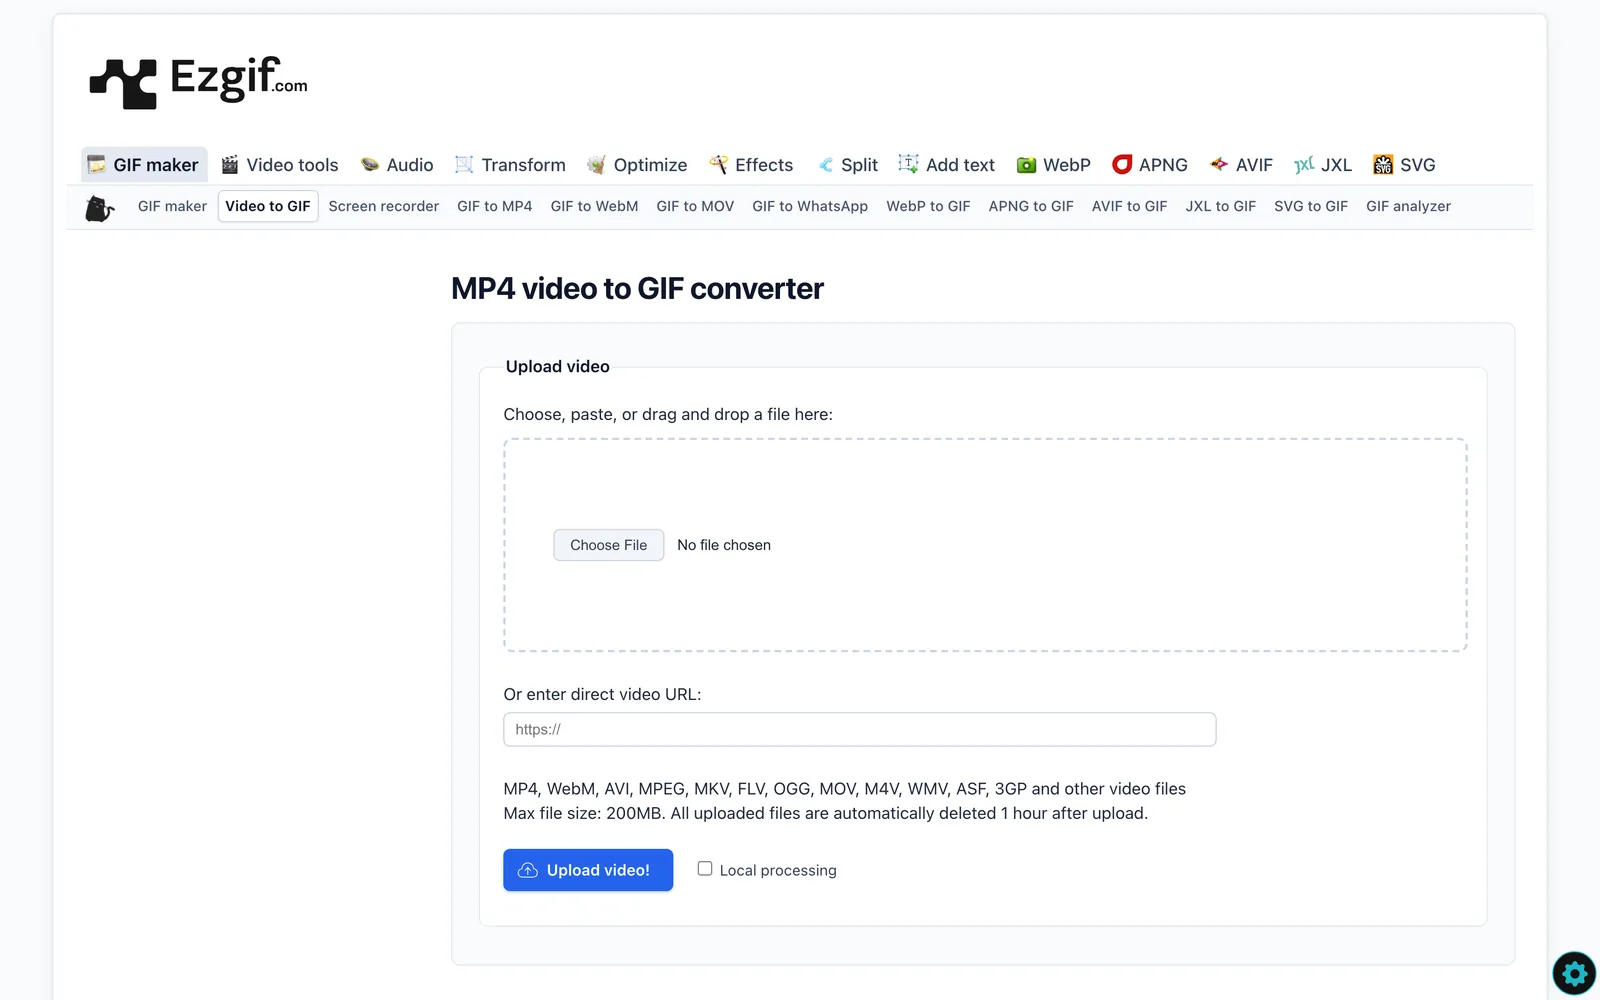Viewport: 1600px width, 1000px height.
Task: Go to GIF to WebM
Action: (594, 206)
